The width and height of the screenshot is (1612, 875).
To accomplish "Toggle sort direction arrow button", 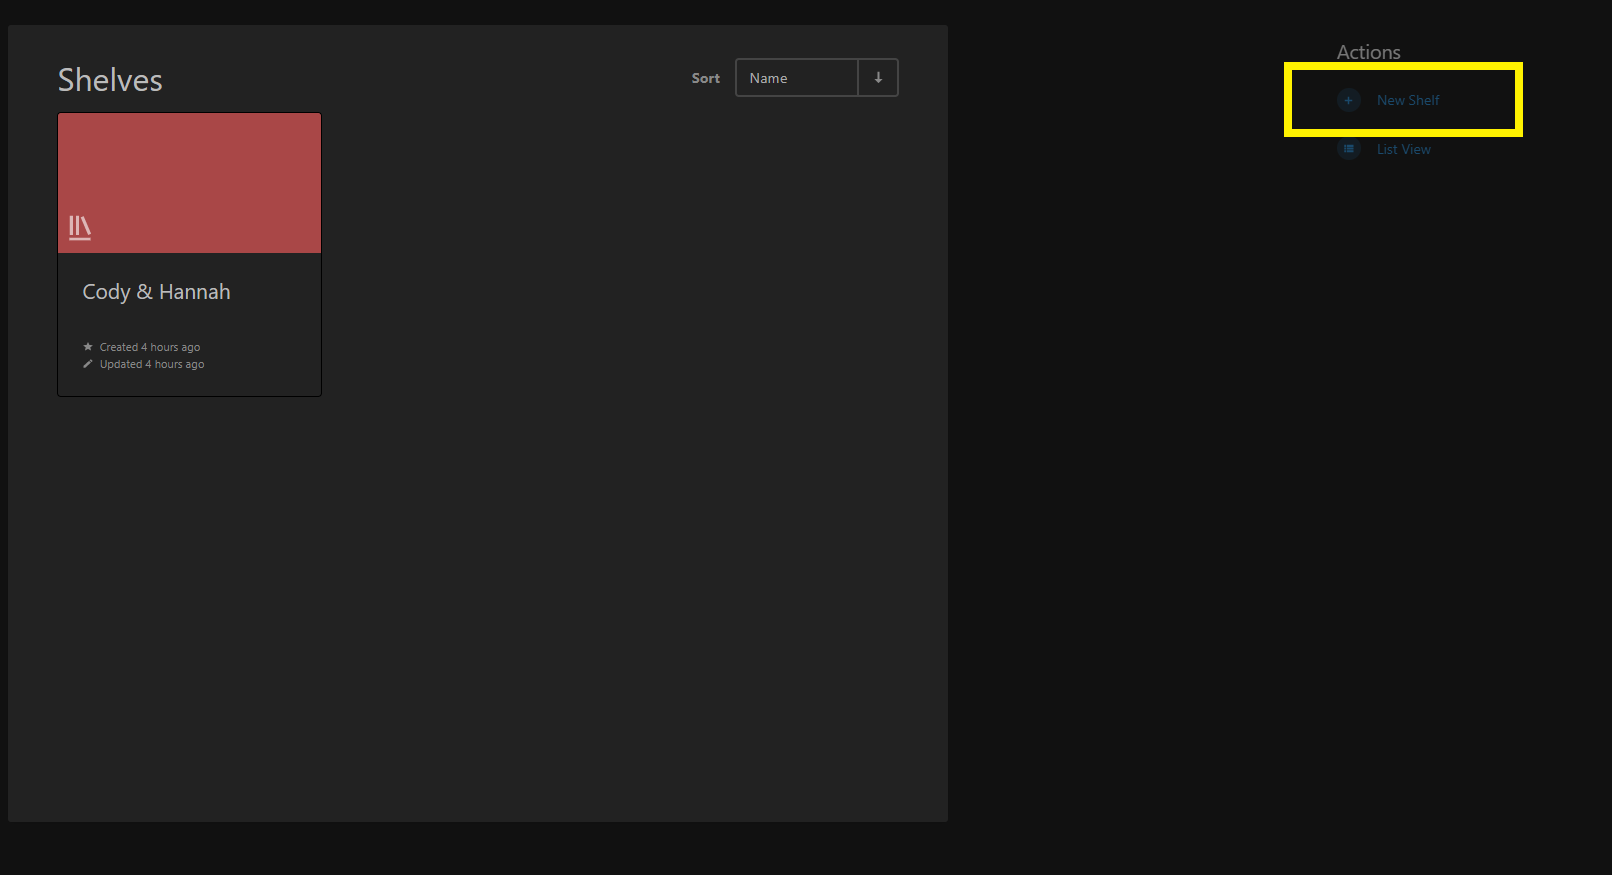I will click(878, 78).
